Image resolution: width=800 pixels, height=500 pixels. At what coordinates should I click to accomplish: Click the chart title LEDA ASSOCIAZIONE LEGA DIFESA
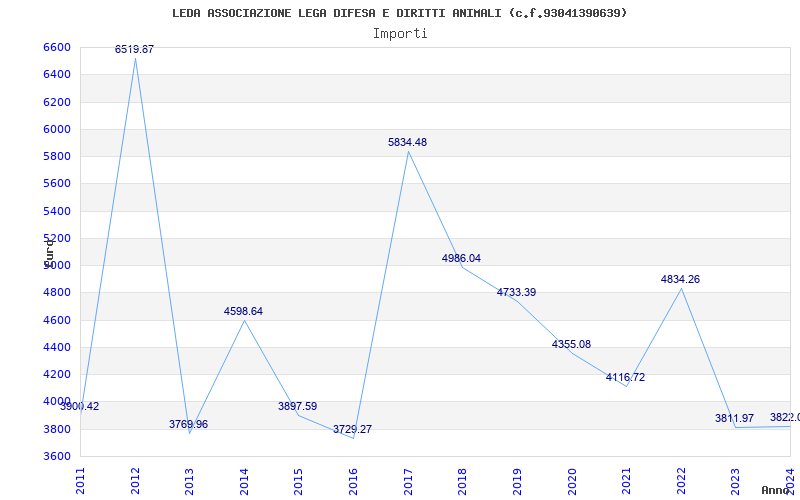pos(399,13)
